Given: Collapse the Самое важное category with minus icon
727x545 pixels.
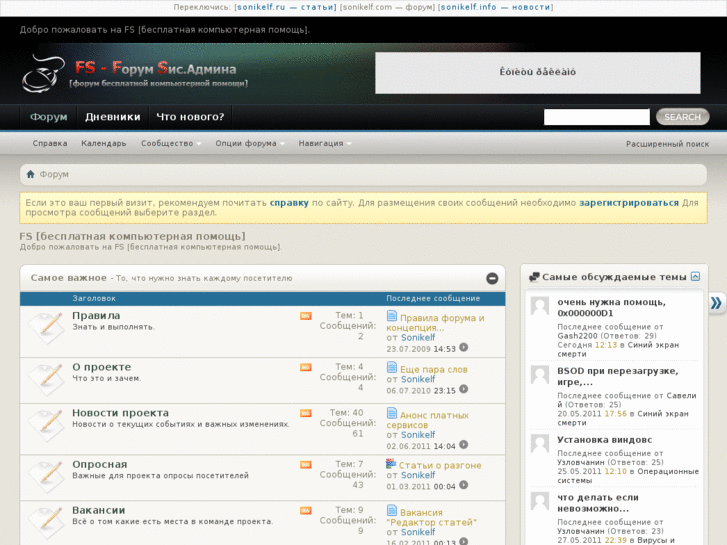Looking at the screenshot, I should coord(492,278).
